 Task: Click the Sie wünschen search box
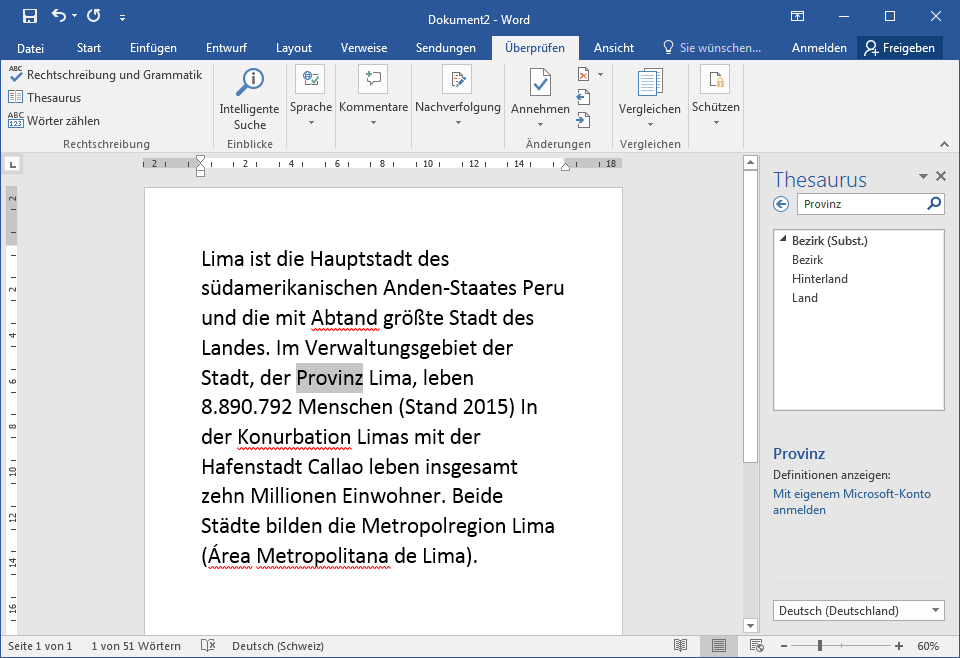(712, 48)
